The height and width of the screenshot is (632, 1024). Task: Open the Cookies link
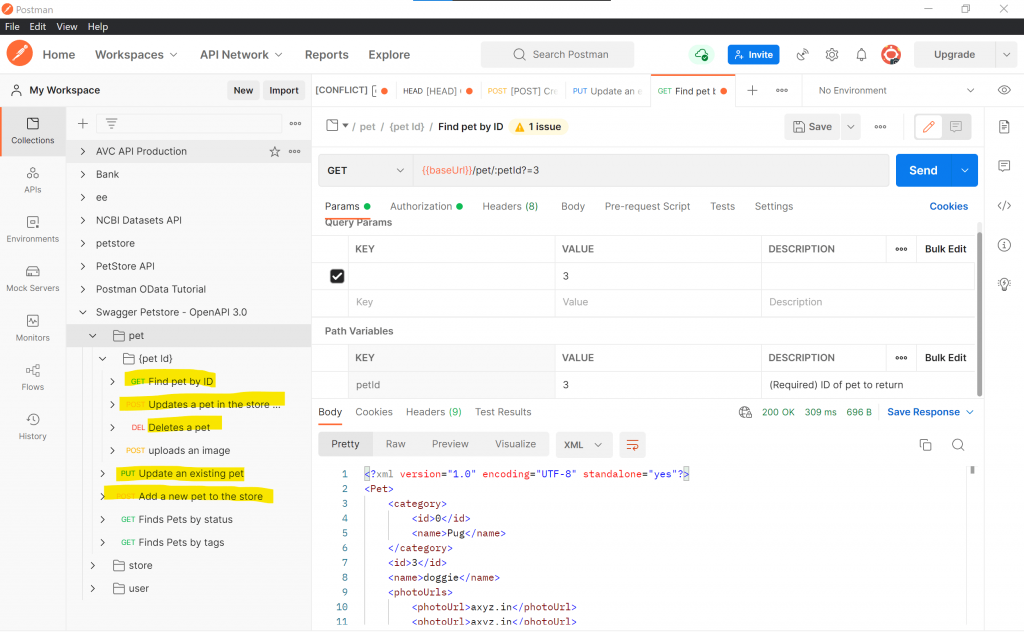(x=949, y=206)
